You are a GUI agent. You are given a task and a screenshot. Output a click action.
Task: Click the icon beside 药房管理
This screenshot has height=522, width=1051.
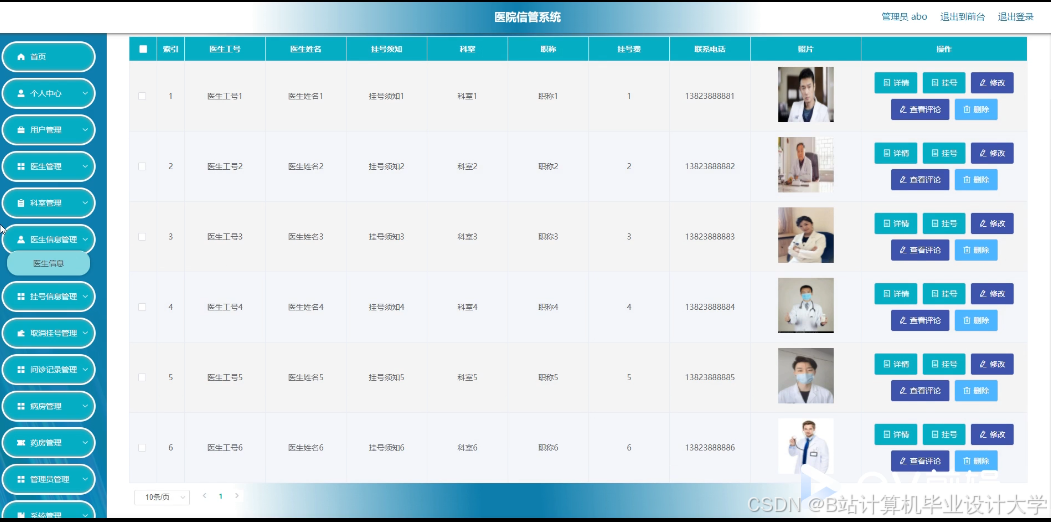21,442
